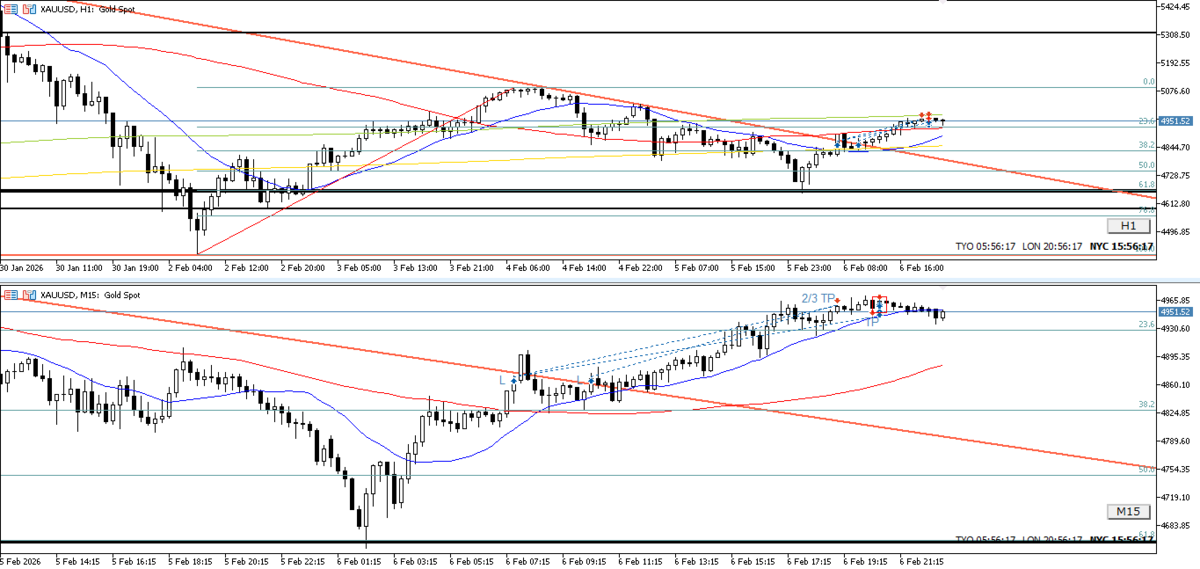Click the Fibonacci 38.2 level label on H1 chart
This screenshot has width=1200, height=569.
1147,146
